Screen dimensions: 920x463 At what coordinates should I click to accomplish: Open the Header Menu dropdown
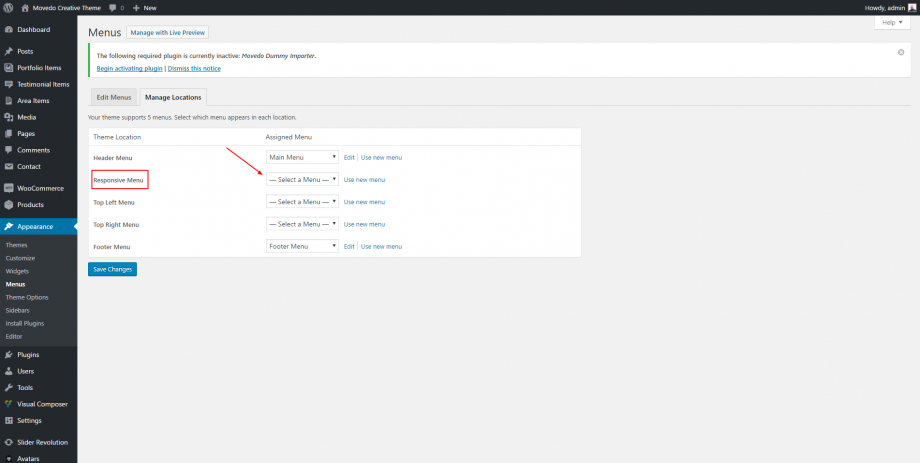tap(302, 157)
